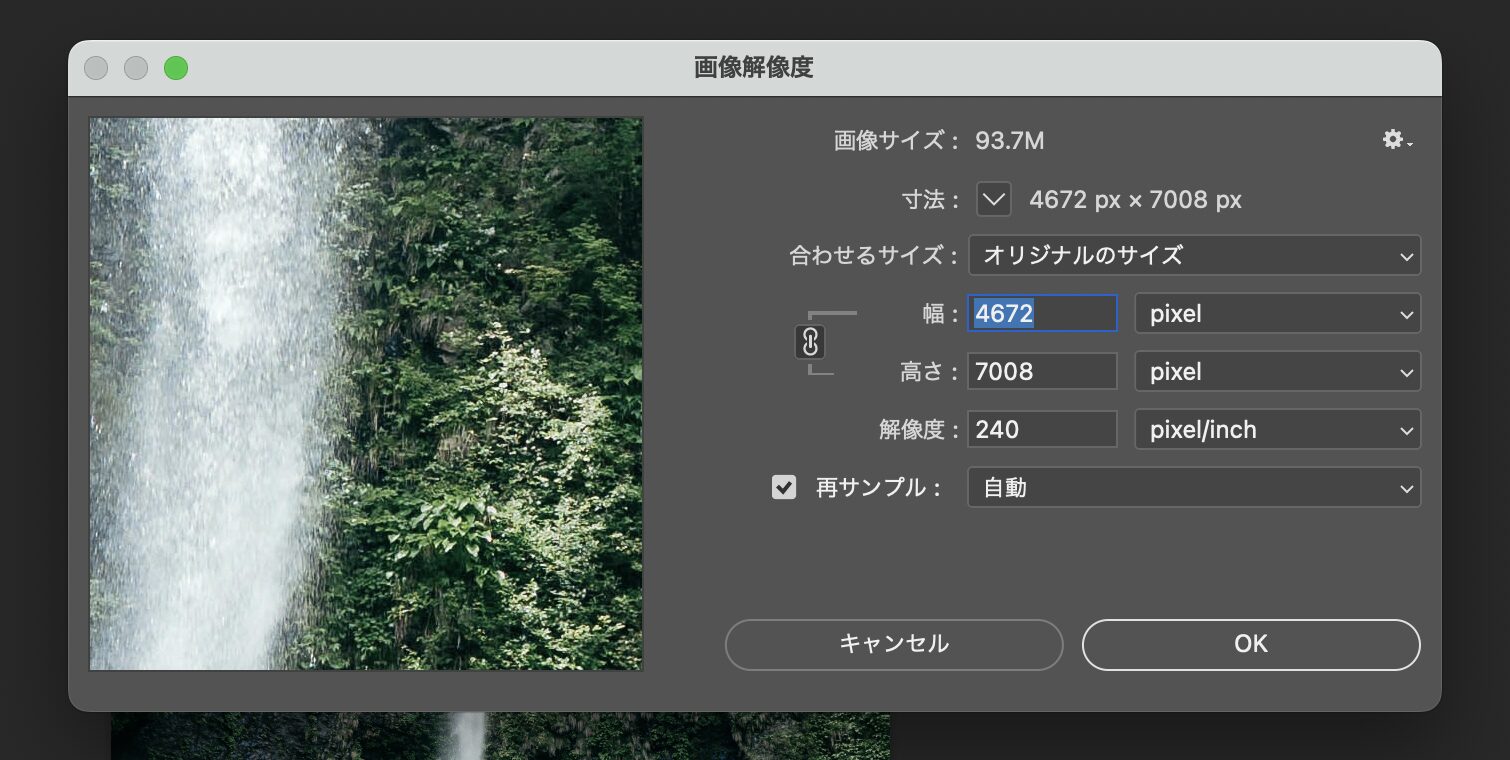The image size is (1510, 760).
Task: Open the pixel/inch resolution unit dropdown
Action: tap(1277, 430)
